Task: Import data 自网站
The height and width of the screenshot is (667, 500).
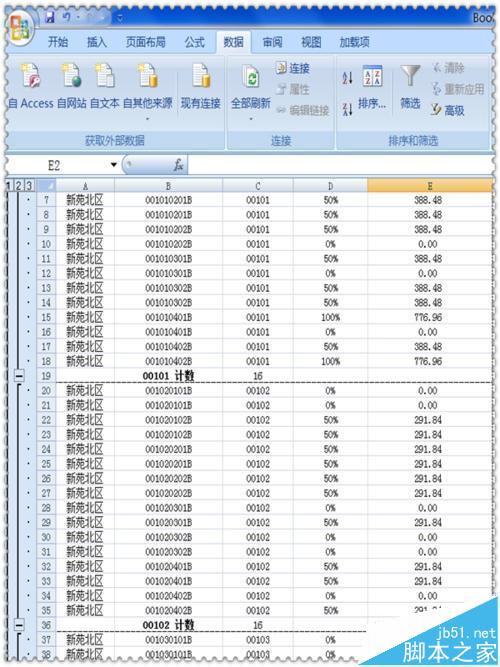Action: (71, 87)
